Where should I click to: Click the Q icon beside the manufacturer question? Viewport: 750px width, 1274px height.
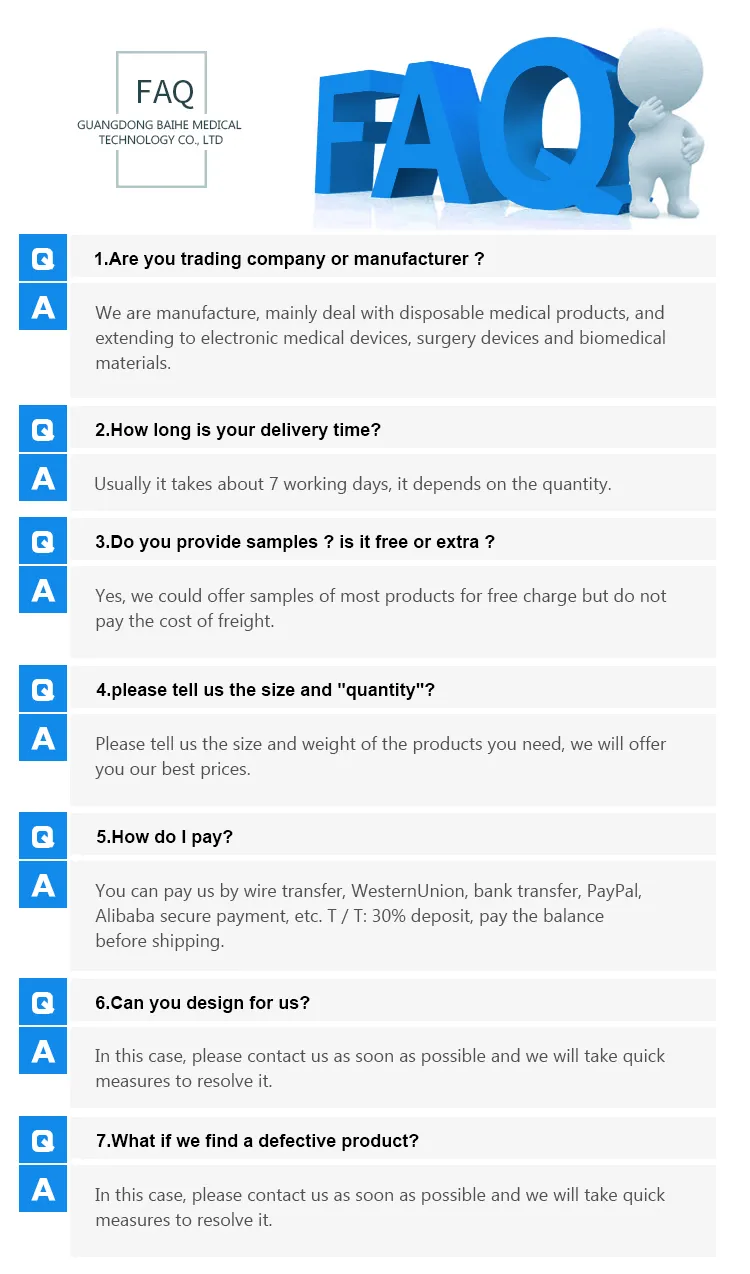tap(43, 258)
